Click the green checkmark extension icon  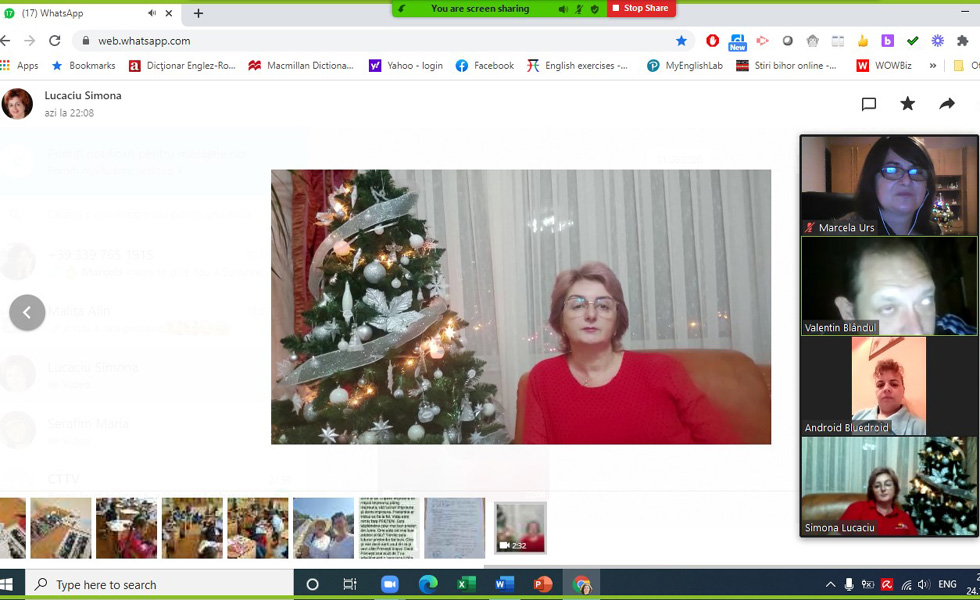pos(912,41)
